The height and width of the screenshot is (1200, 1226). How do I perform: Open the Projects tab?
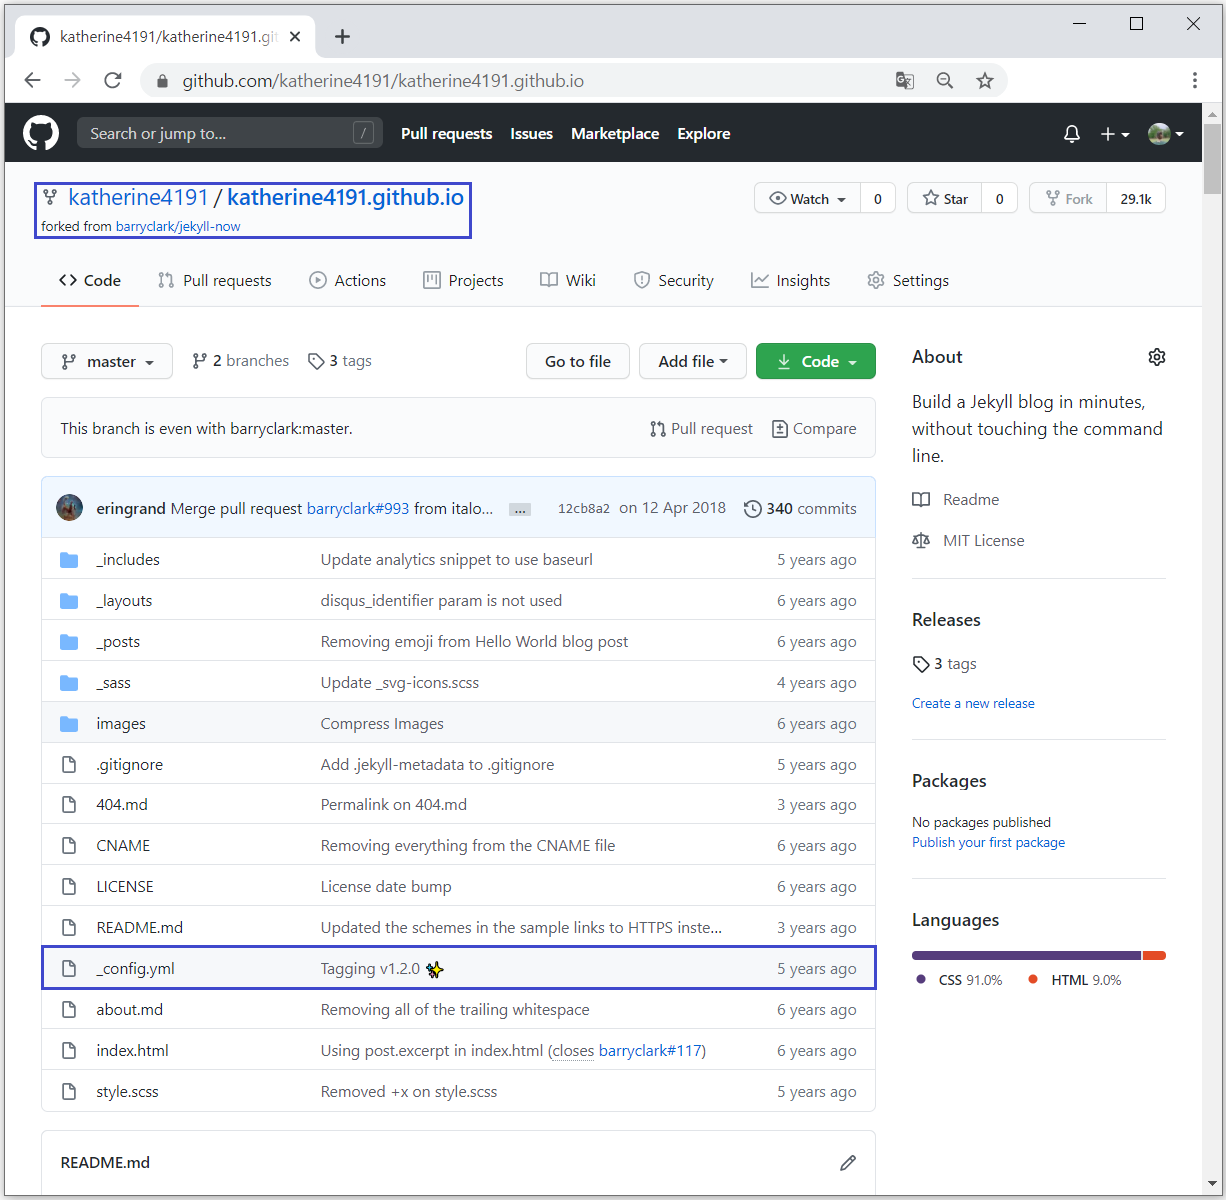coord(463,280)
